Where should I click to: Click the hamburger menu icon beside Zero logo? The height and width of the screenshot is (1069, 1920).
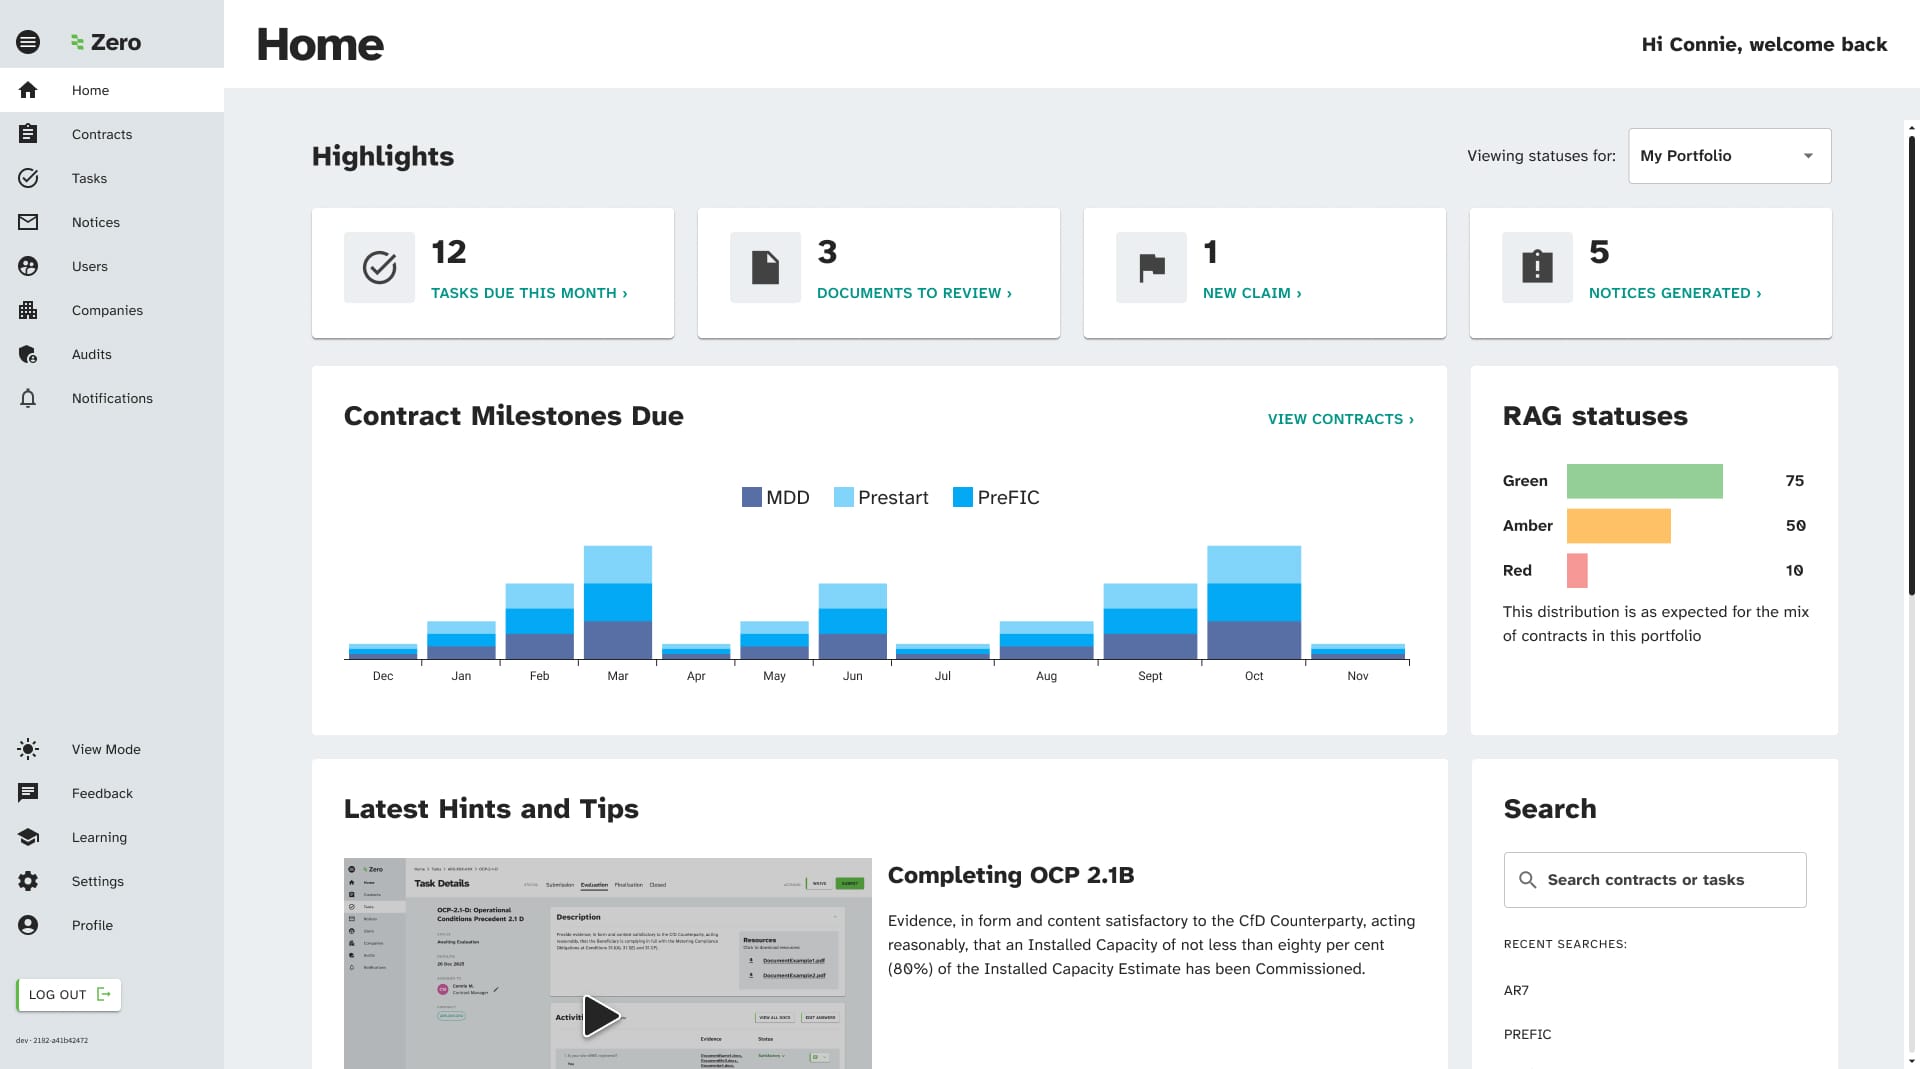point(28,42)
